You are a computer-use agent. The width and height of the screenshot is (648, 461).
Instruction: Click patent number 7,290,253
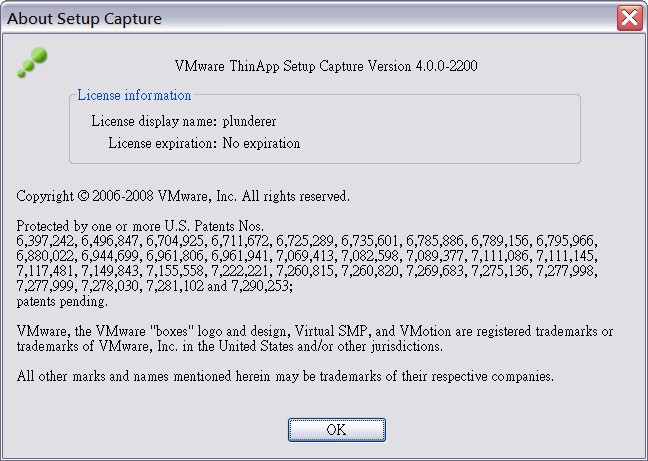pos(260,286)
